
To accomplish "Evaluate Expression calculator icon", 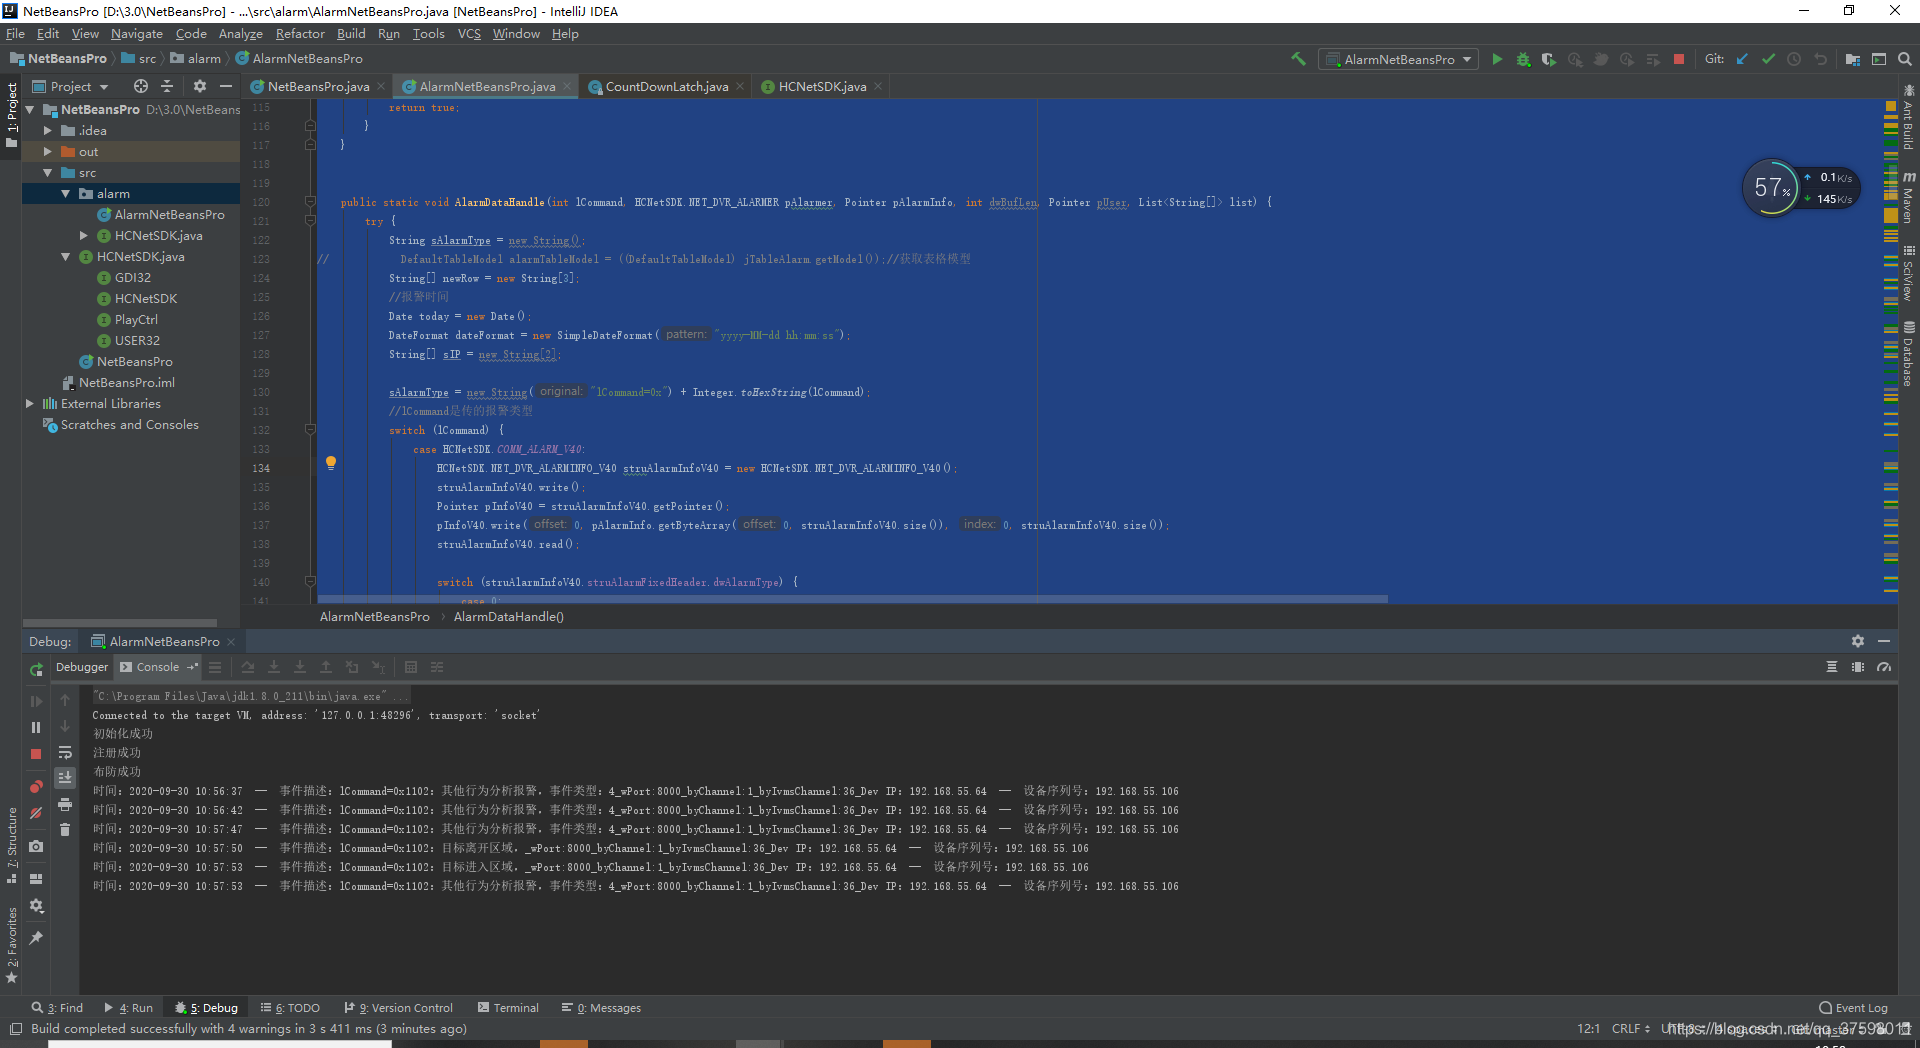I will (411, 667).
